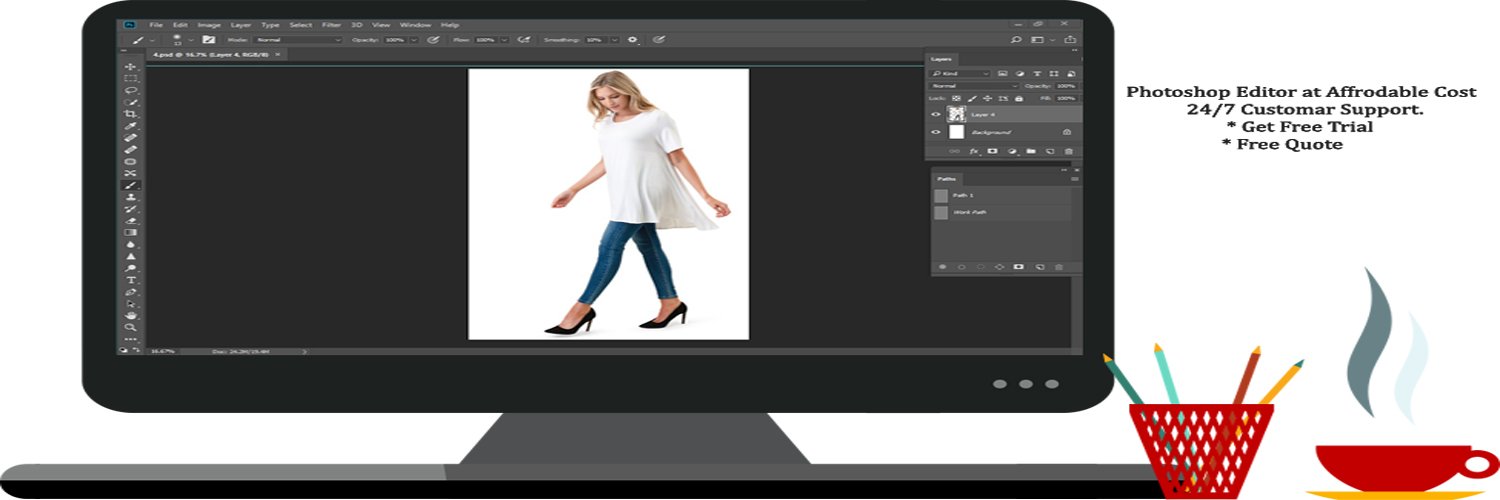
Task: Hide the Background layer eye icon
Action: (936, 132)
